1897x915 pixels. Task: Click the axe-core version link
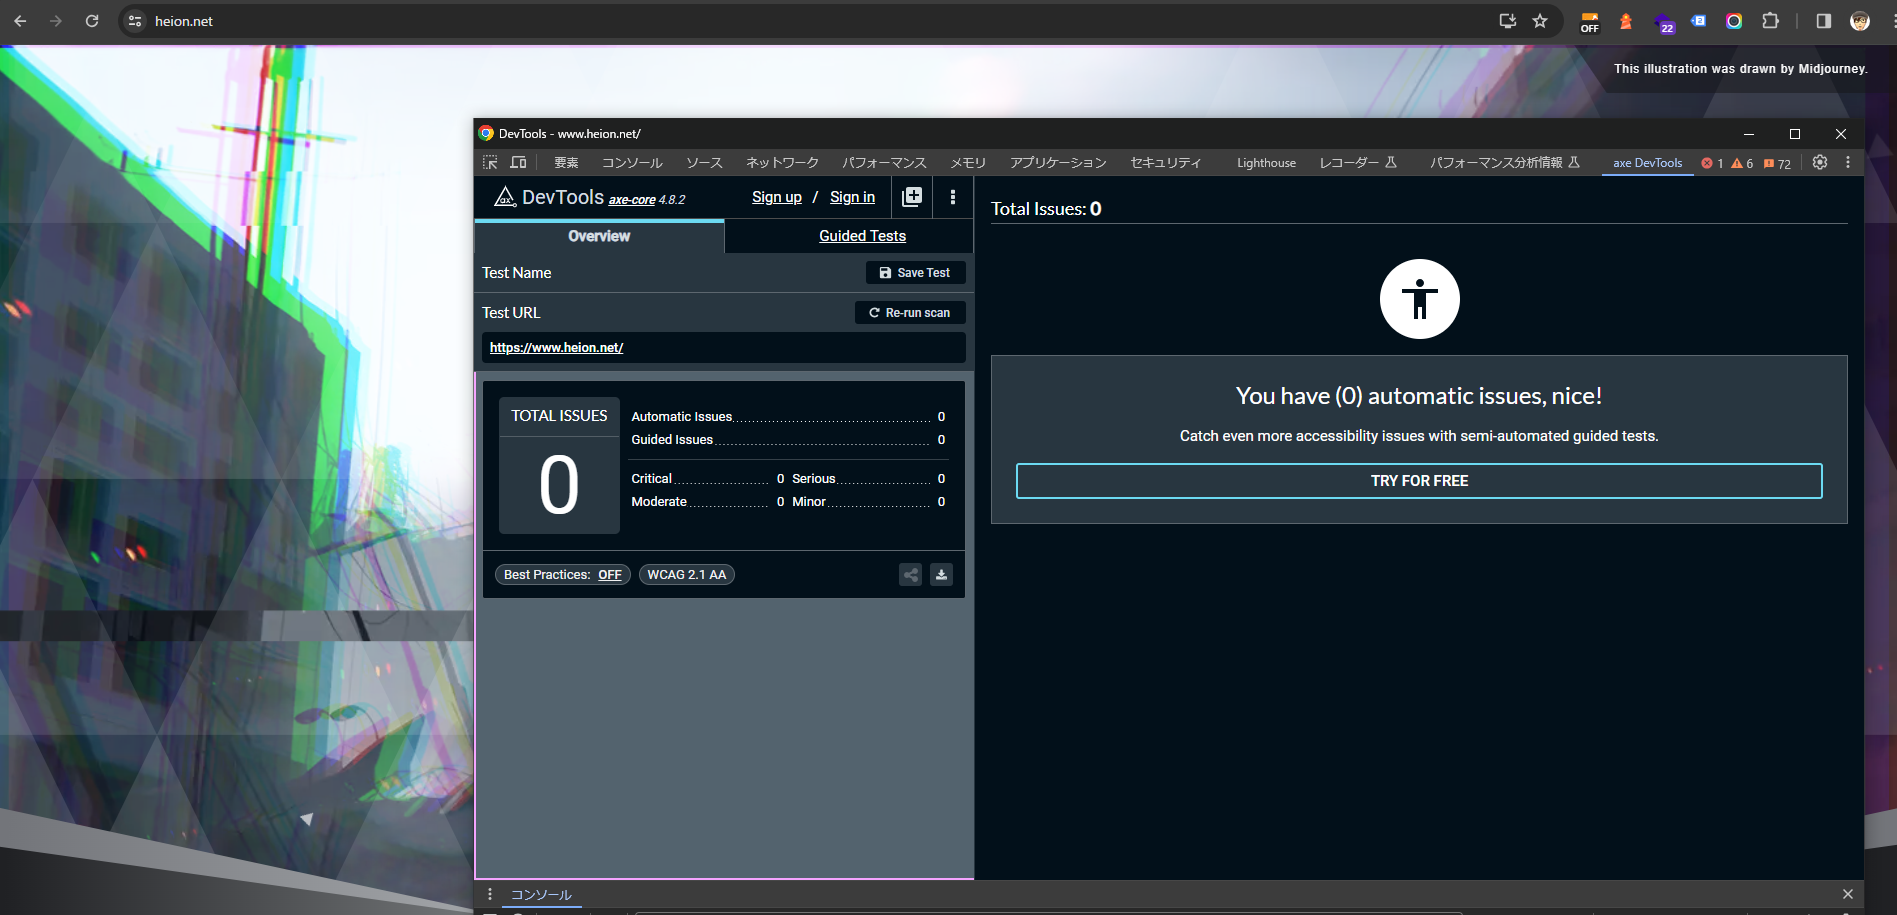pyautogui.click(x=632, y=200)
